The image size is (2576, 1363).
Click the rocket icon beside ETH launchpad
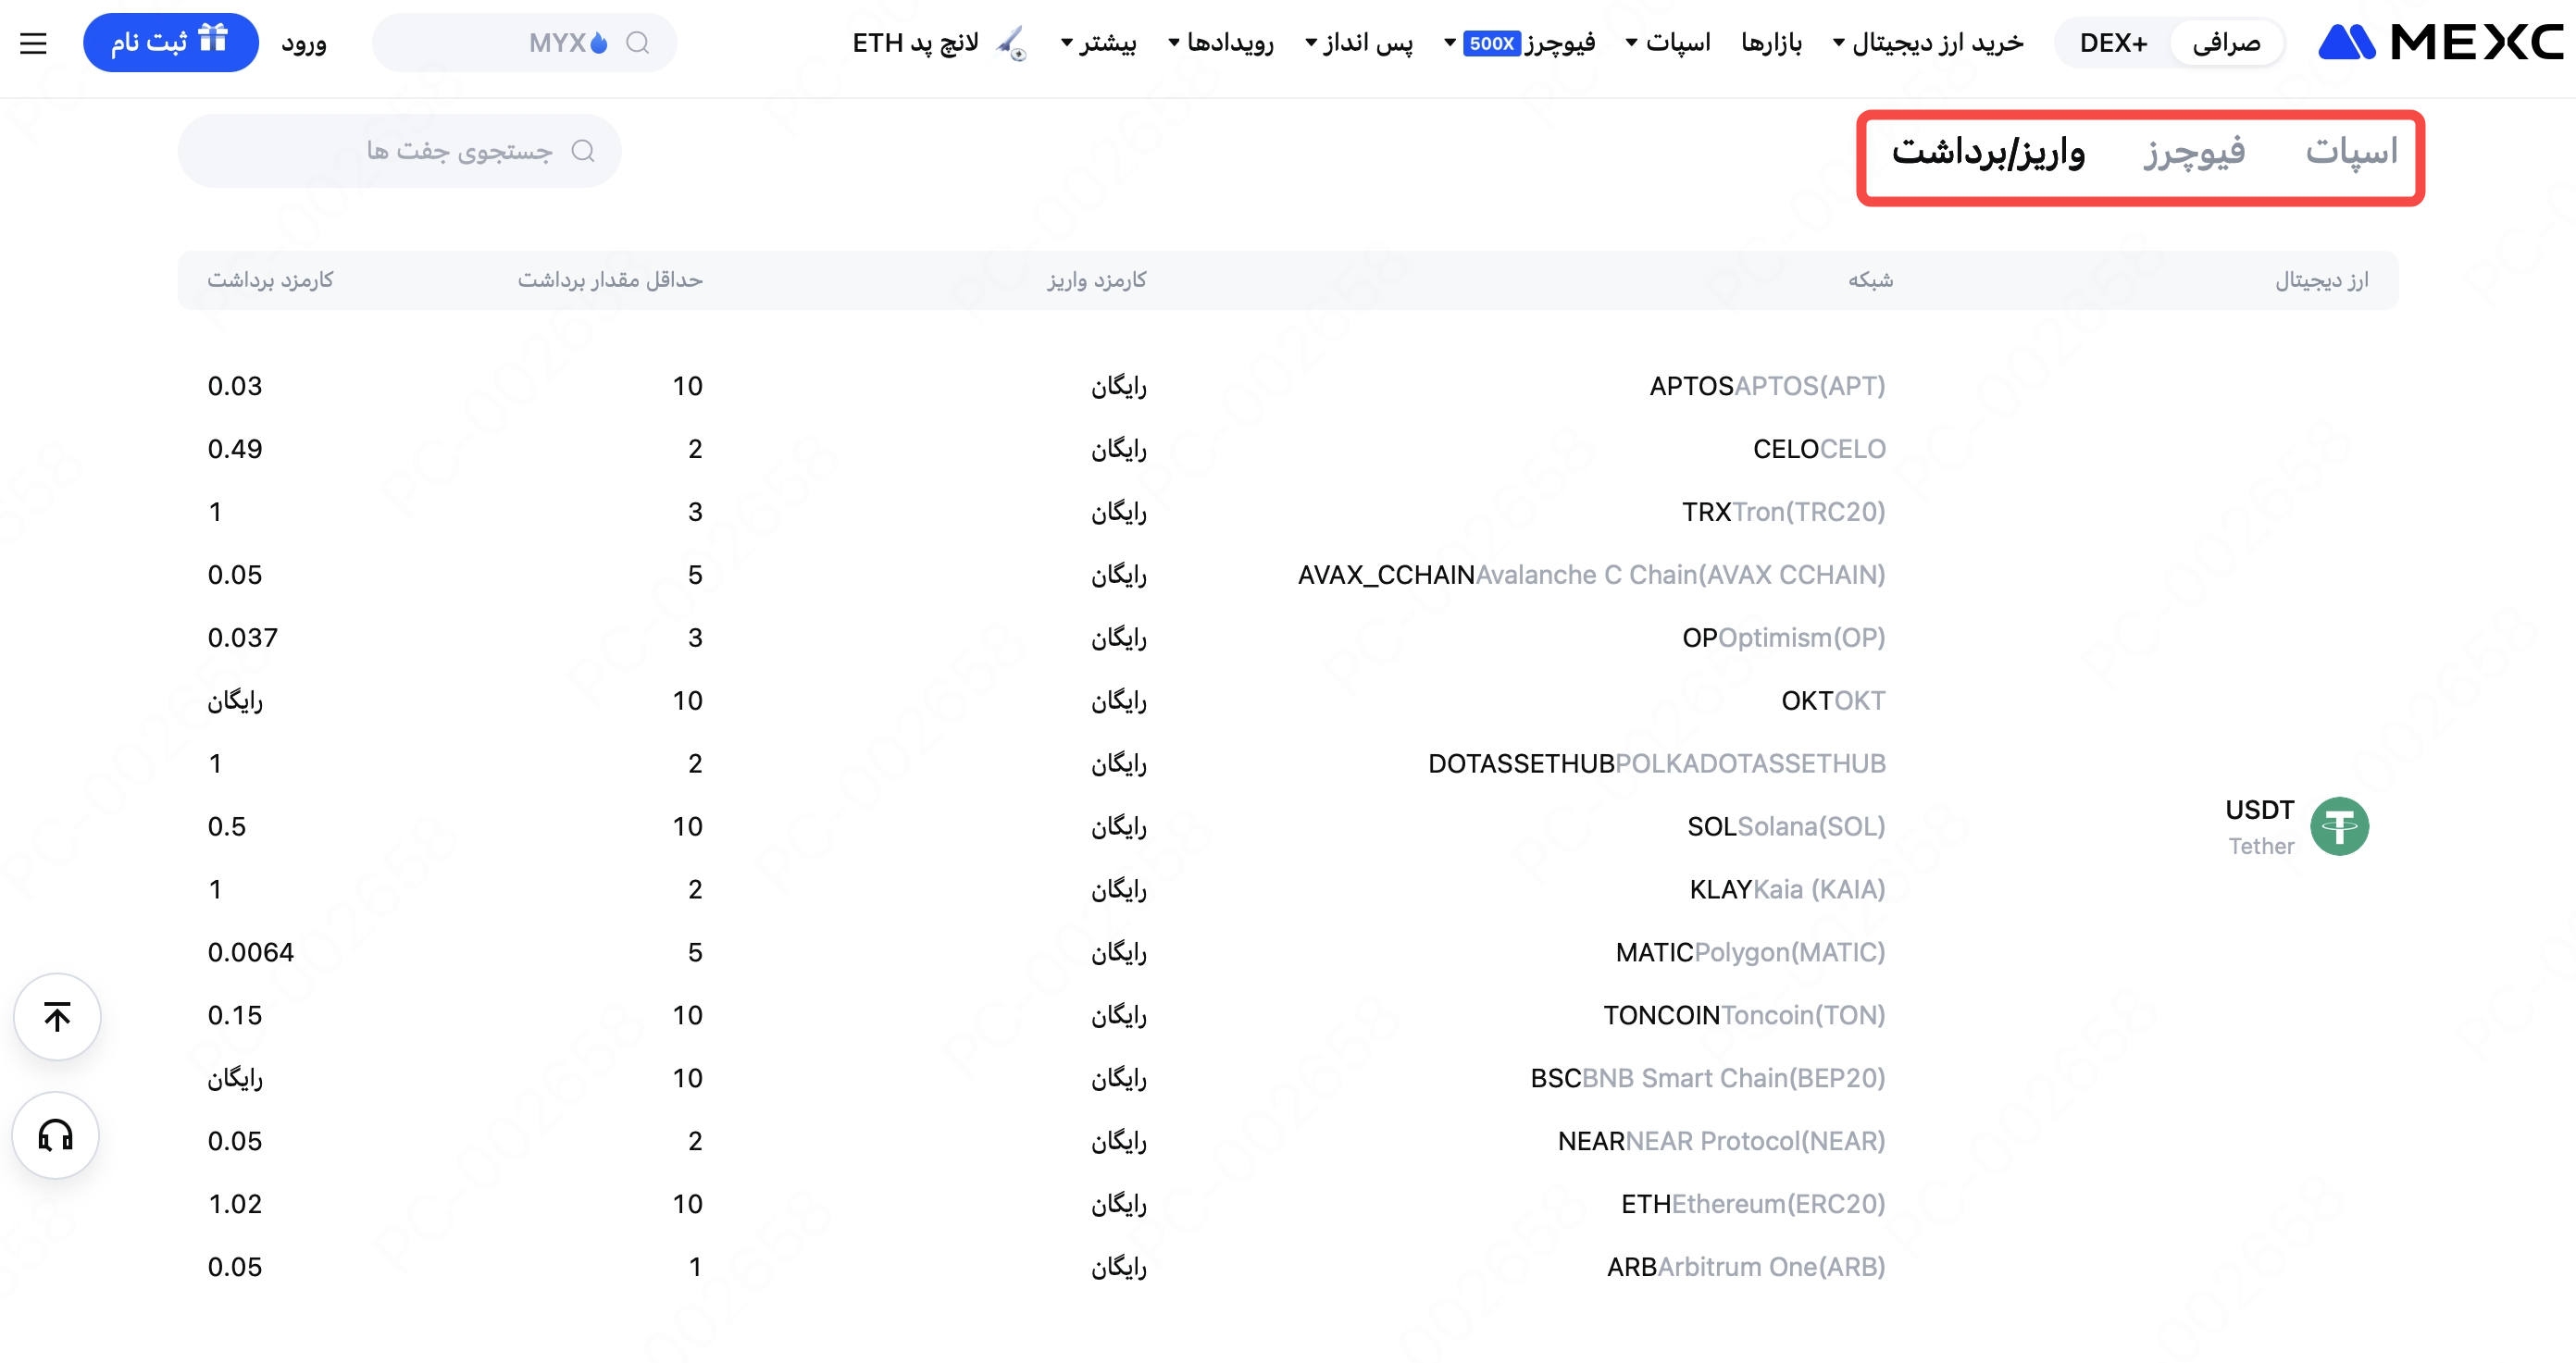(1012, 43)
